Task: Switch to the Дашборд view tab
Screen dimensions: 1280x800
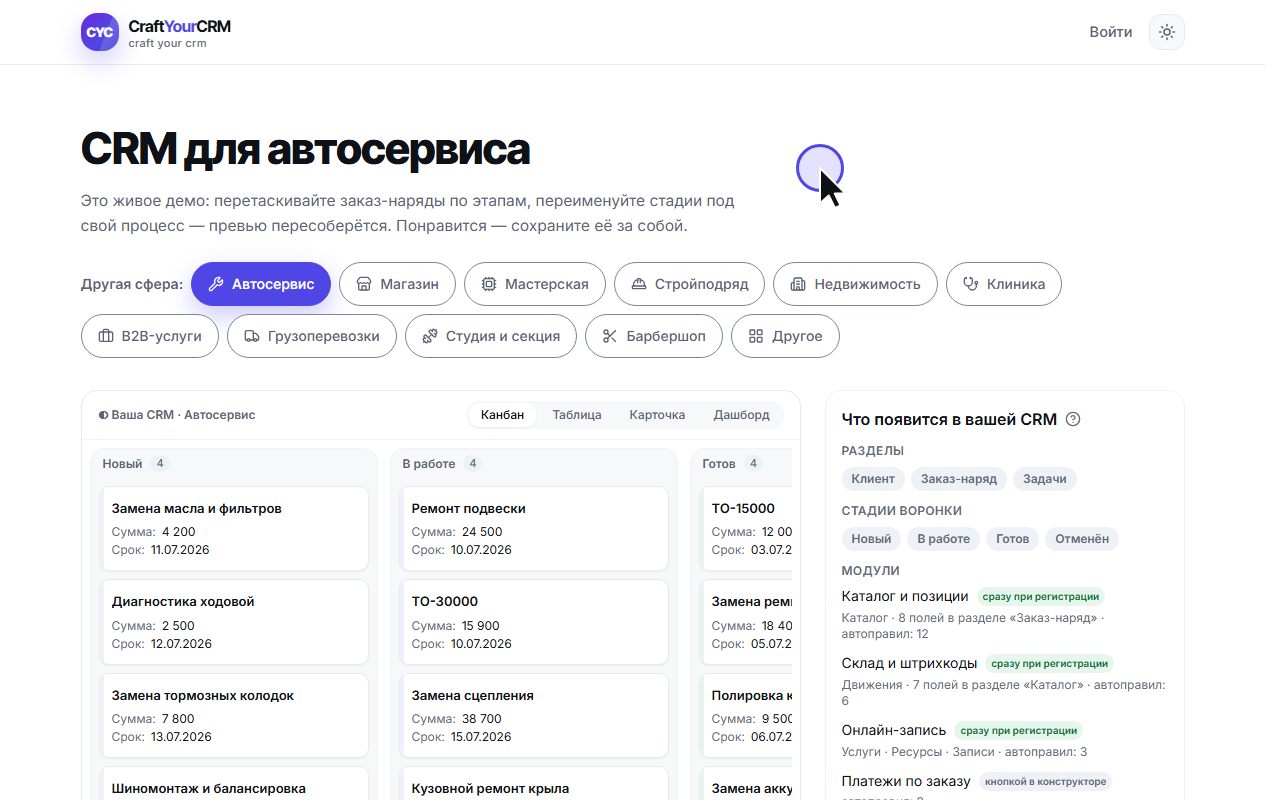Action: click(x=741, y=415)
